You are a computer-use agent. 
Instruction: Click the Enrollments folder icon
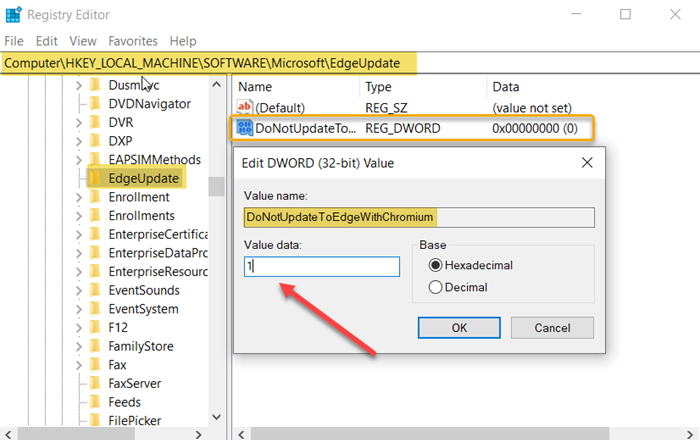coord(95,216)
